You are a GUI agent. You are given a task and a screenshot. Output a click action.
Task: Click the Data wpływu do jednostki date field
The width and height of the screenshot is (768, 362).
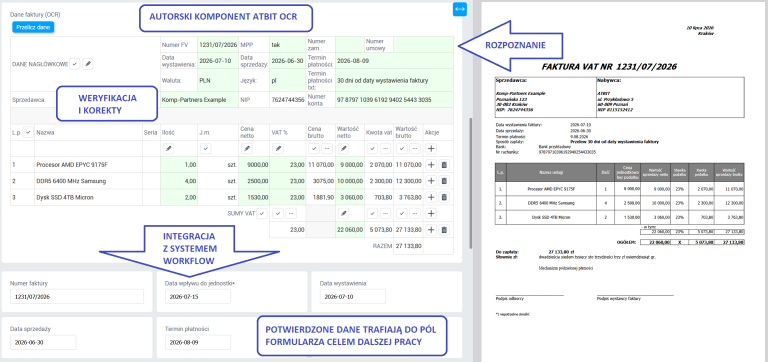click(x=198, y=296)
